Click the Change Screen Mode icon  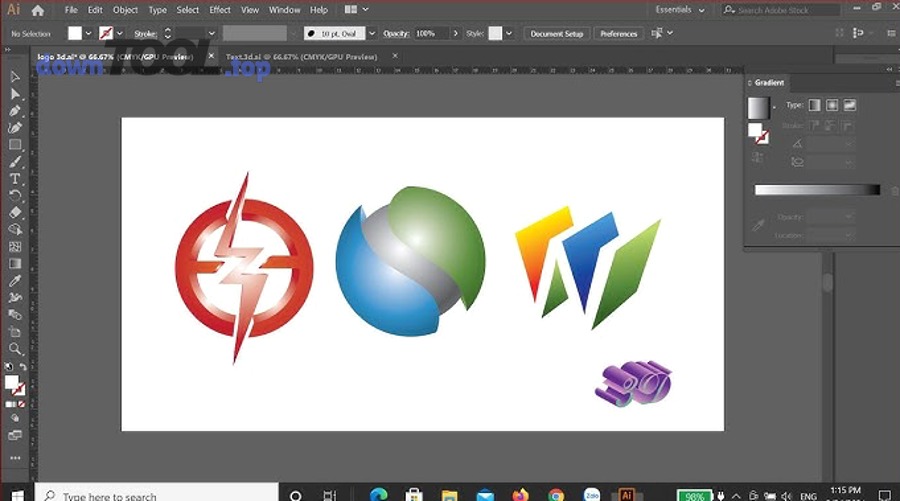pyautogui.click(x=15, y=435)
